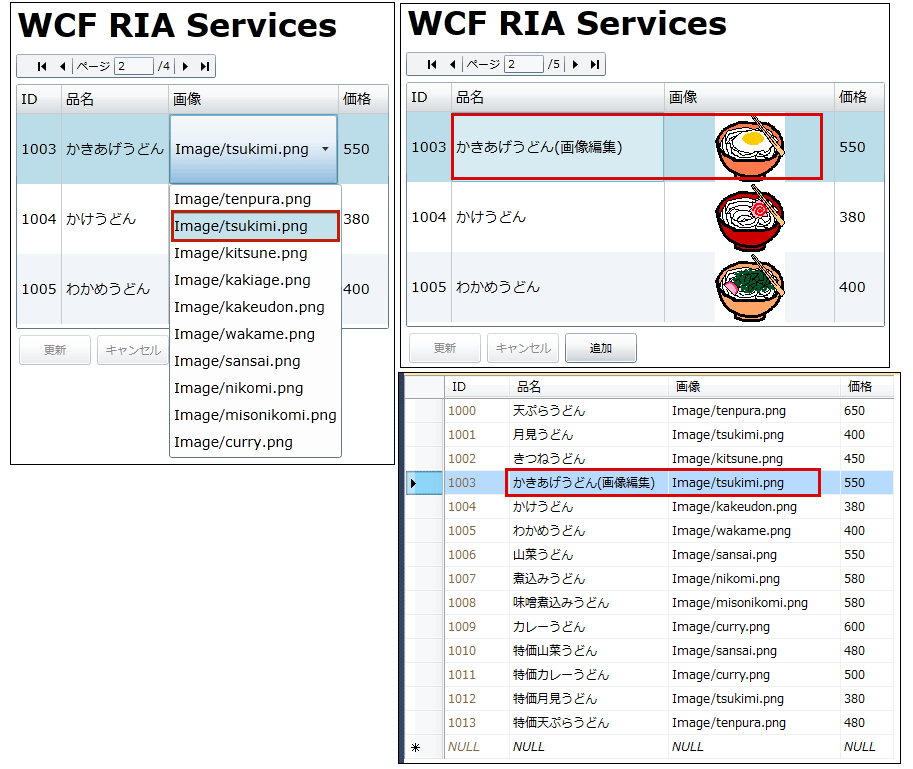The width and height of the screenshot is (913, 769).
Task: Go to first page in right pager
Action: tap(431, 65)
